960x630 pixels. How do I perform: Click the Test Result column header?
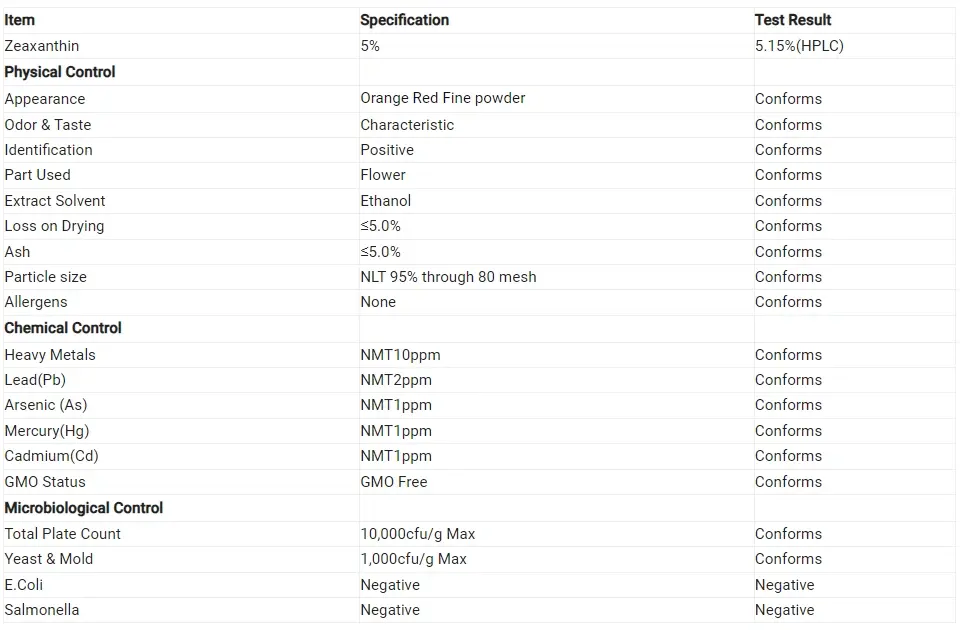[x=793, y=20]
